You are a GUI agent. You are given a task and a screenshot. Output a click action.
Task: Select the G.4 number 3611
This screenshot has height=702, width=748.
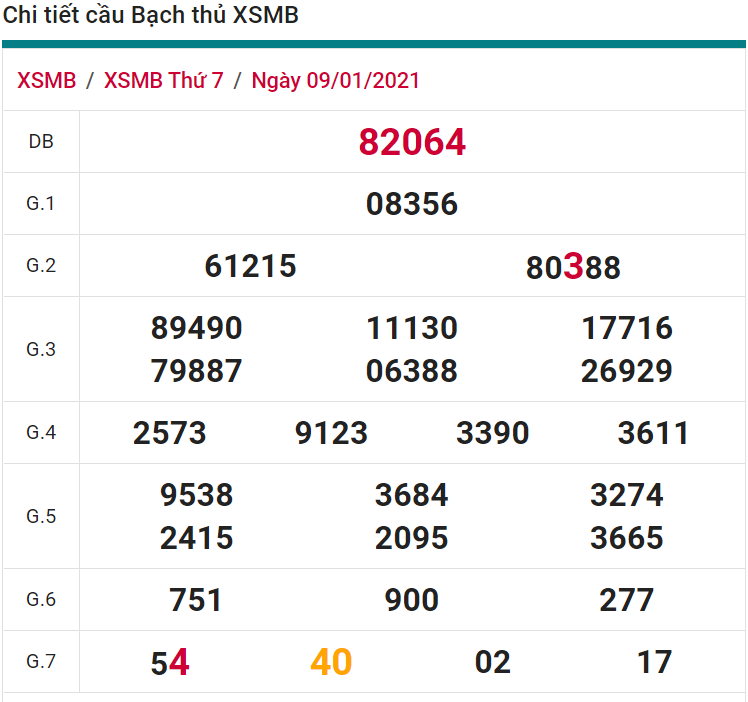coord(653,433)
